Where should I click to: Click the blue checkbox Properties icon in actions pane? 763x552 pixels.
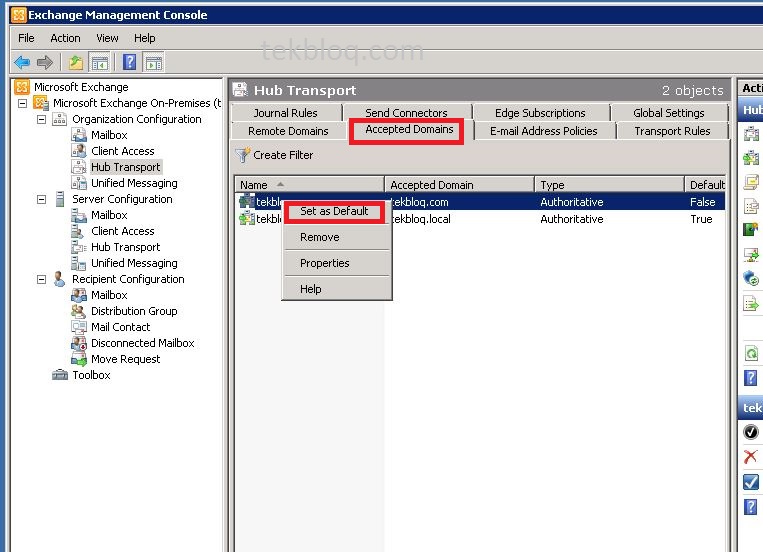point(750,482)
